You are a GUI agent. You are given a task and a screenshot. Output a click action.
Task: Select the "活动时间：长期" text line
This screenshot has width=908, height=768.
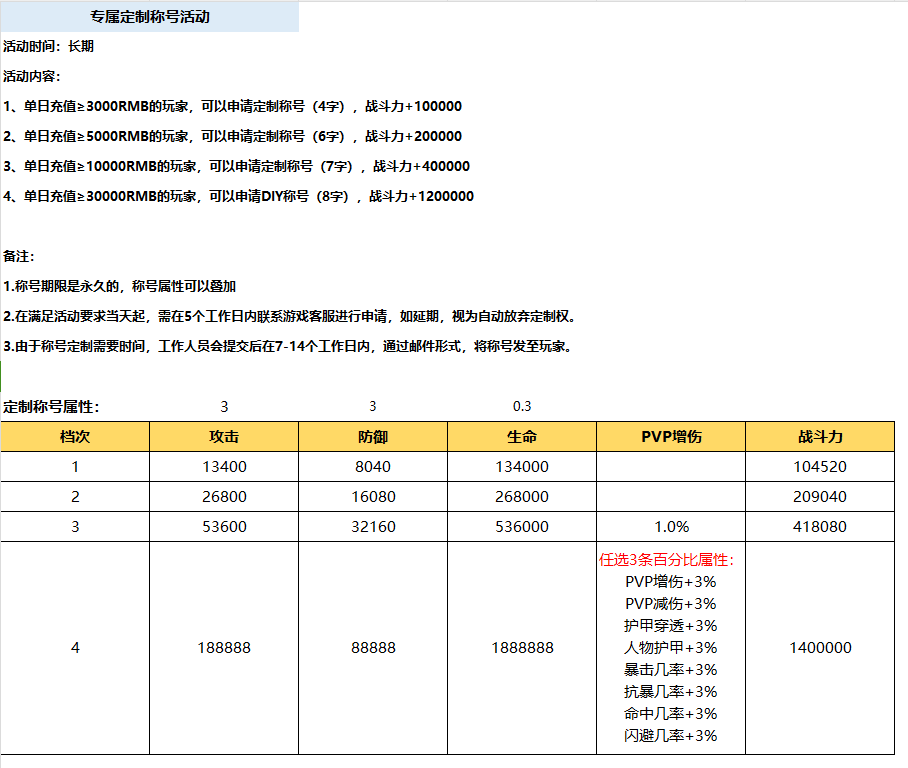point(49,46)
